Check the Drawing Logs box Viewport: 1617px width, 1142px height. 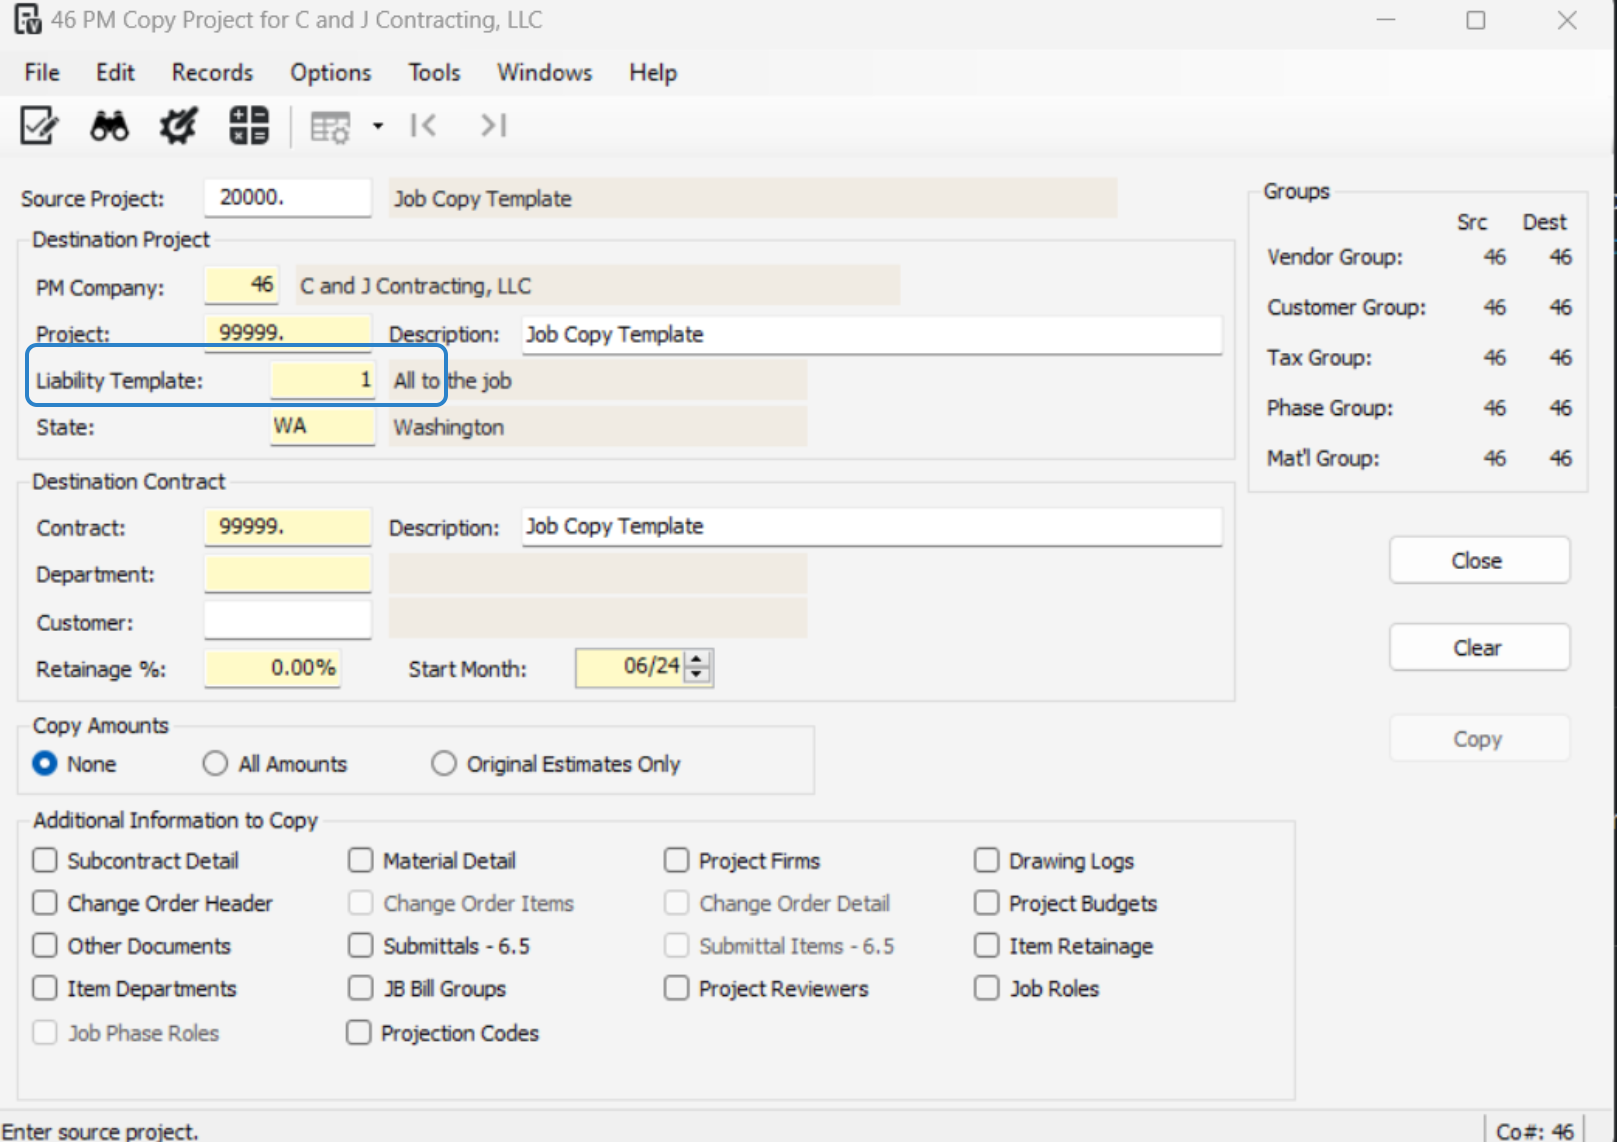tap(987, 861)
